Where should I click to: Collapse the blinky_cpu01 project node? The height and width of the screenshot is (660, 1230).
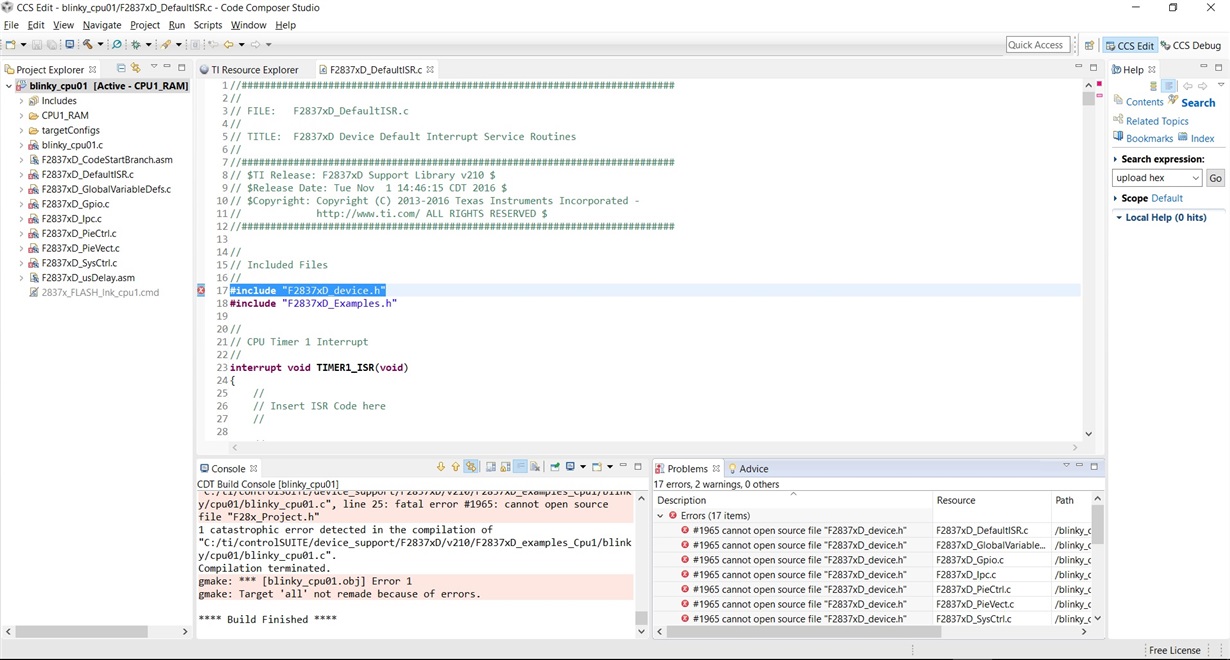point(9,86)
